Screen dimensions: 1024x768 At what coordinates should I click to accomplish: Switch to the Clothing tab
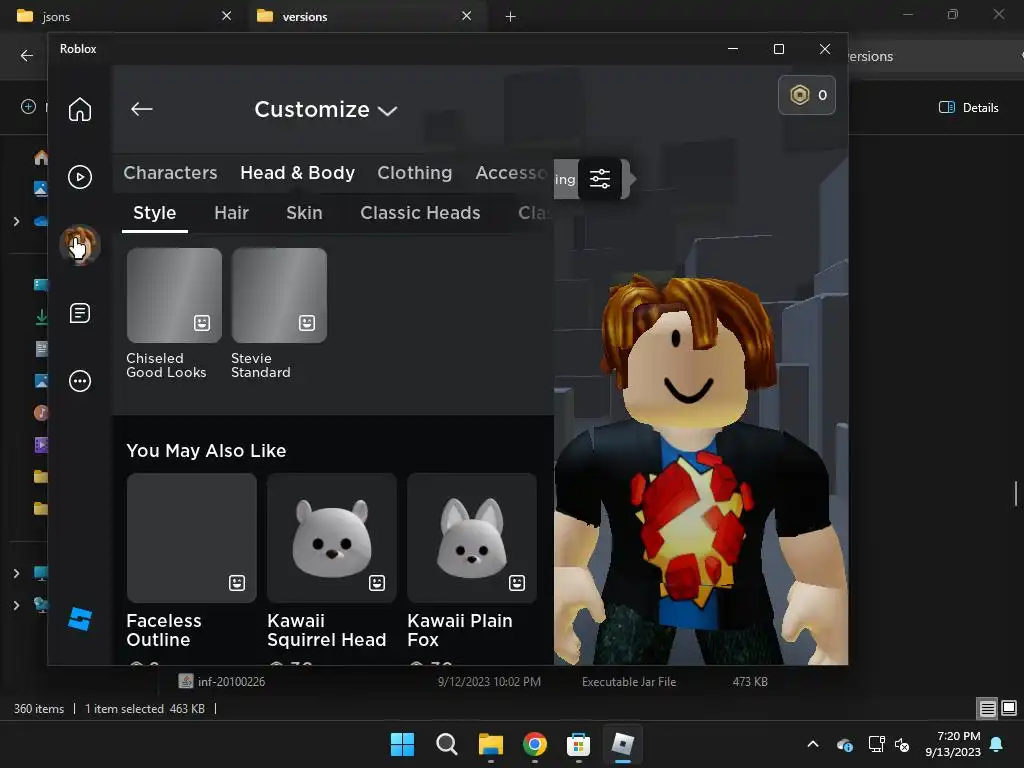click(x=415, y=172)
